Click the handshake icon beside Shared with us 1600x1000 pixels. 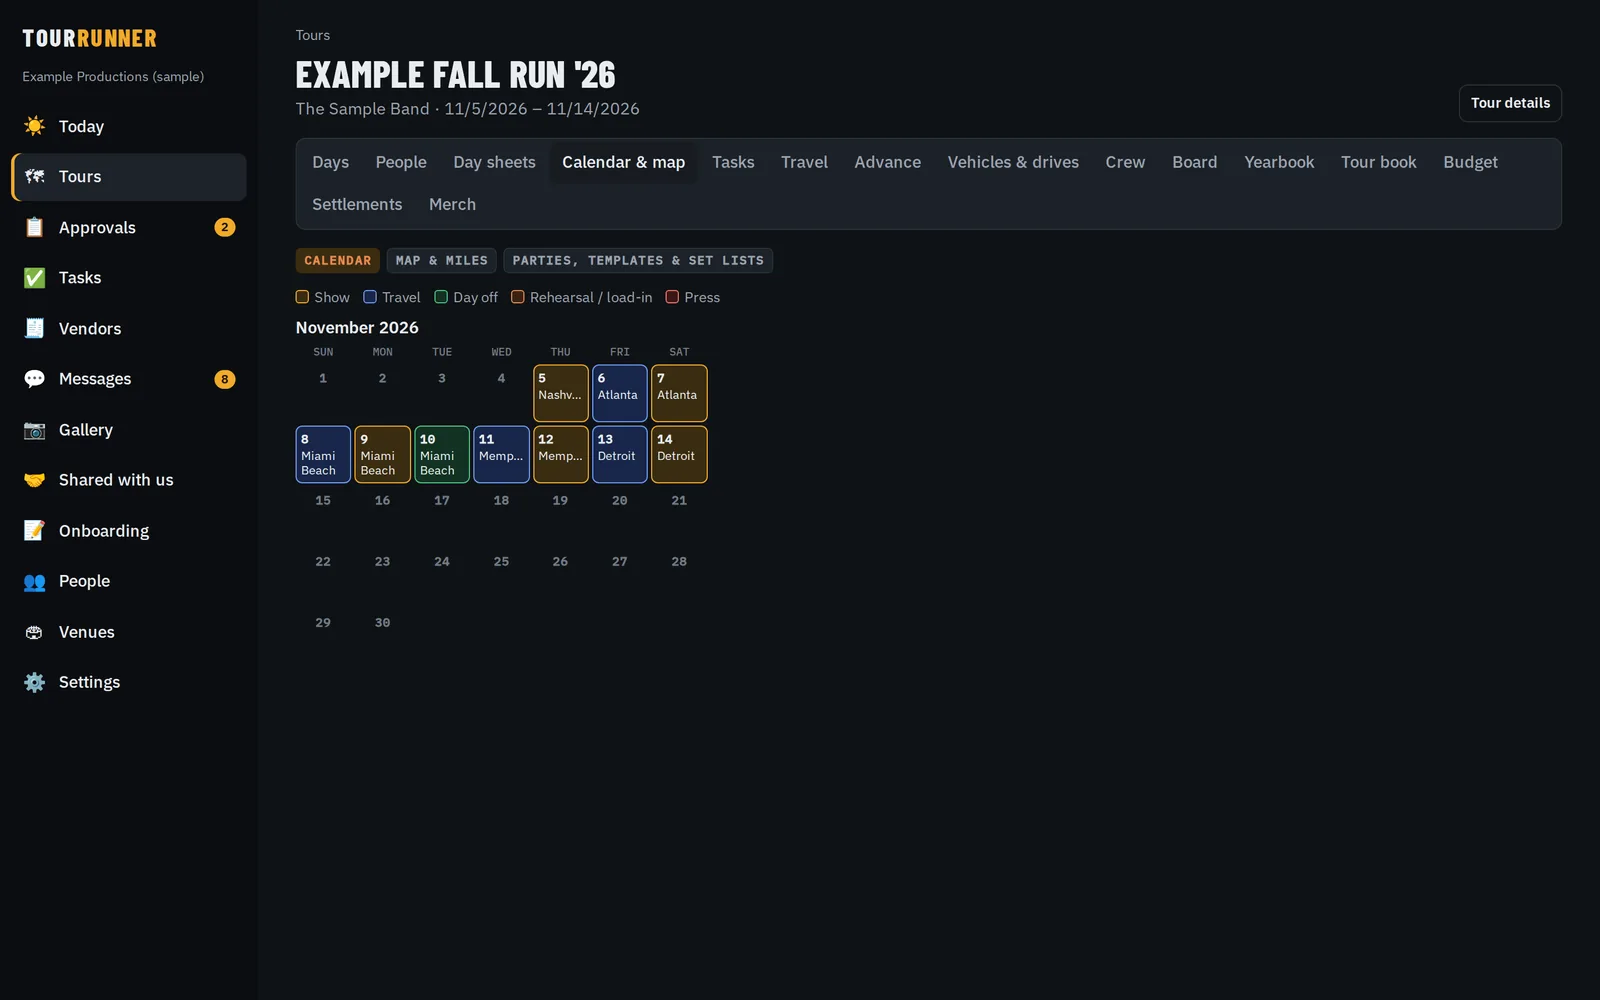click(x=35, y=480)
